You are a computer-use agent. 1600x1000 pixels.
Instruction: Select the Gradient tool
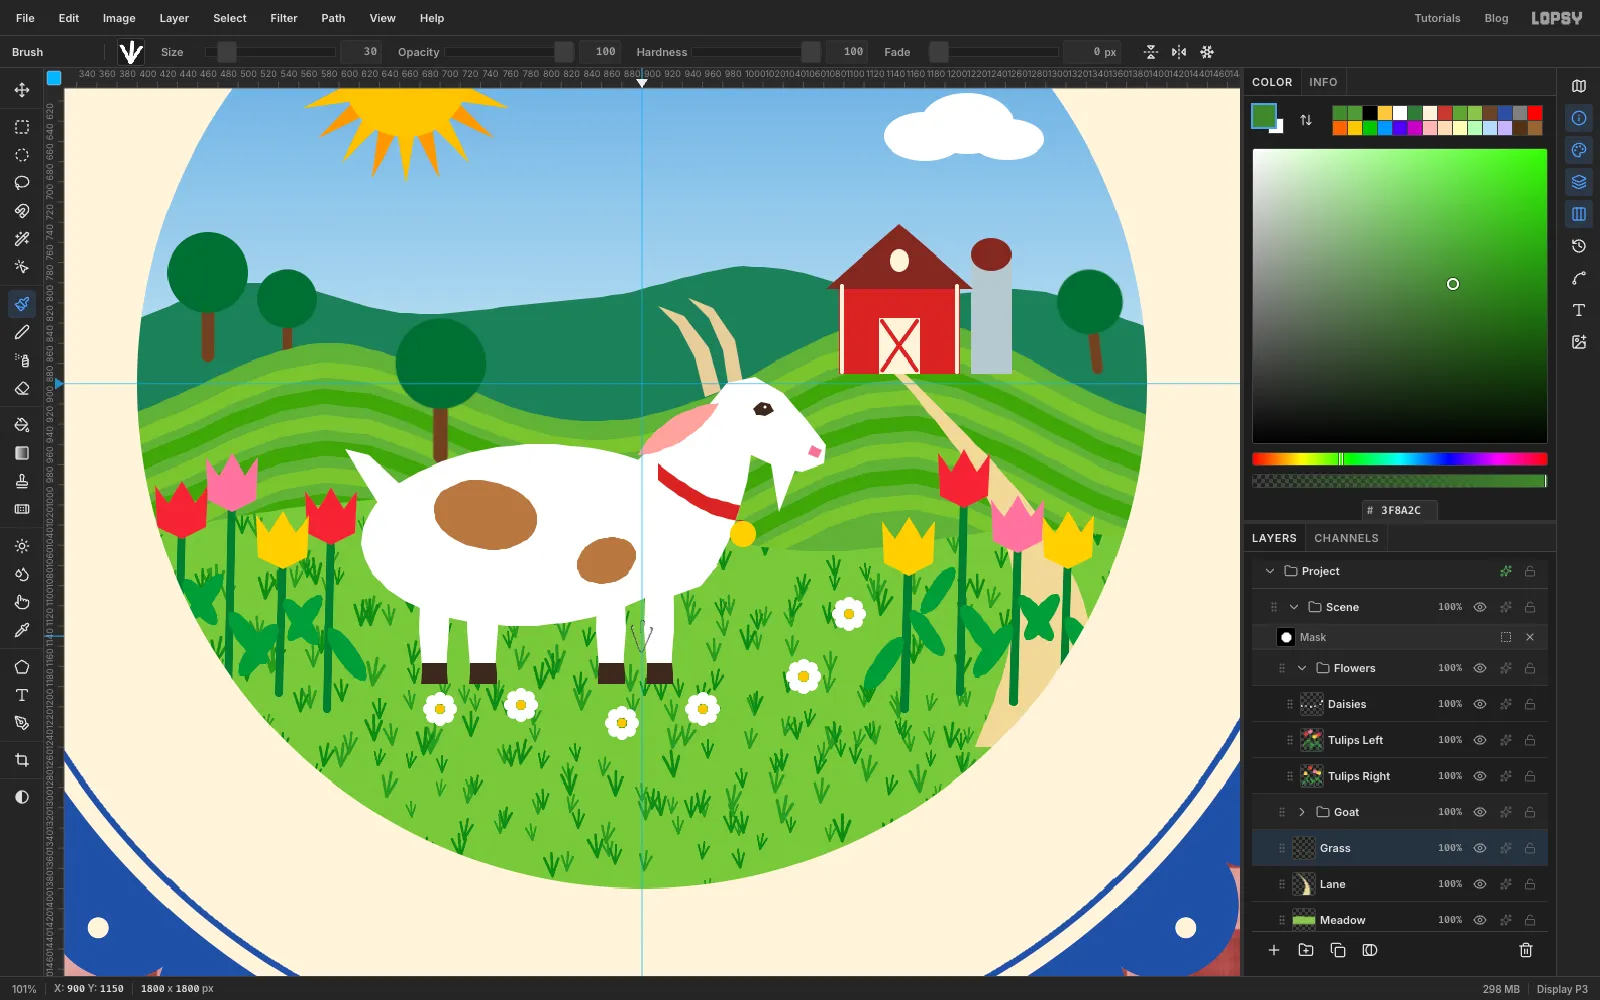click(22, 453)
